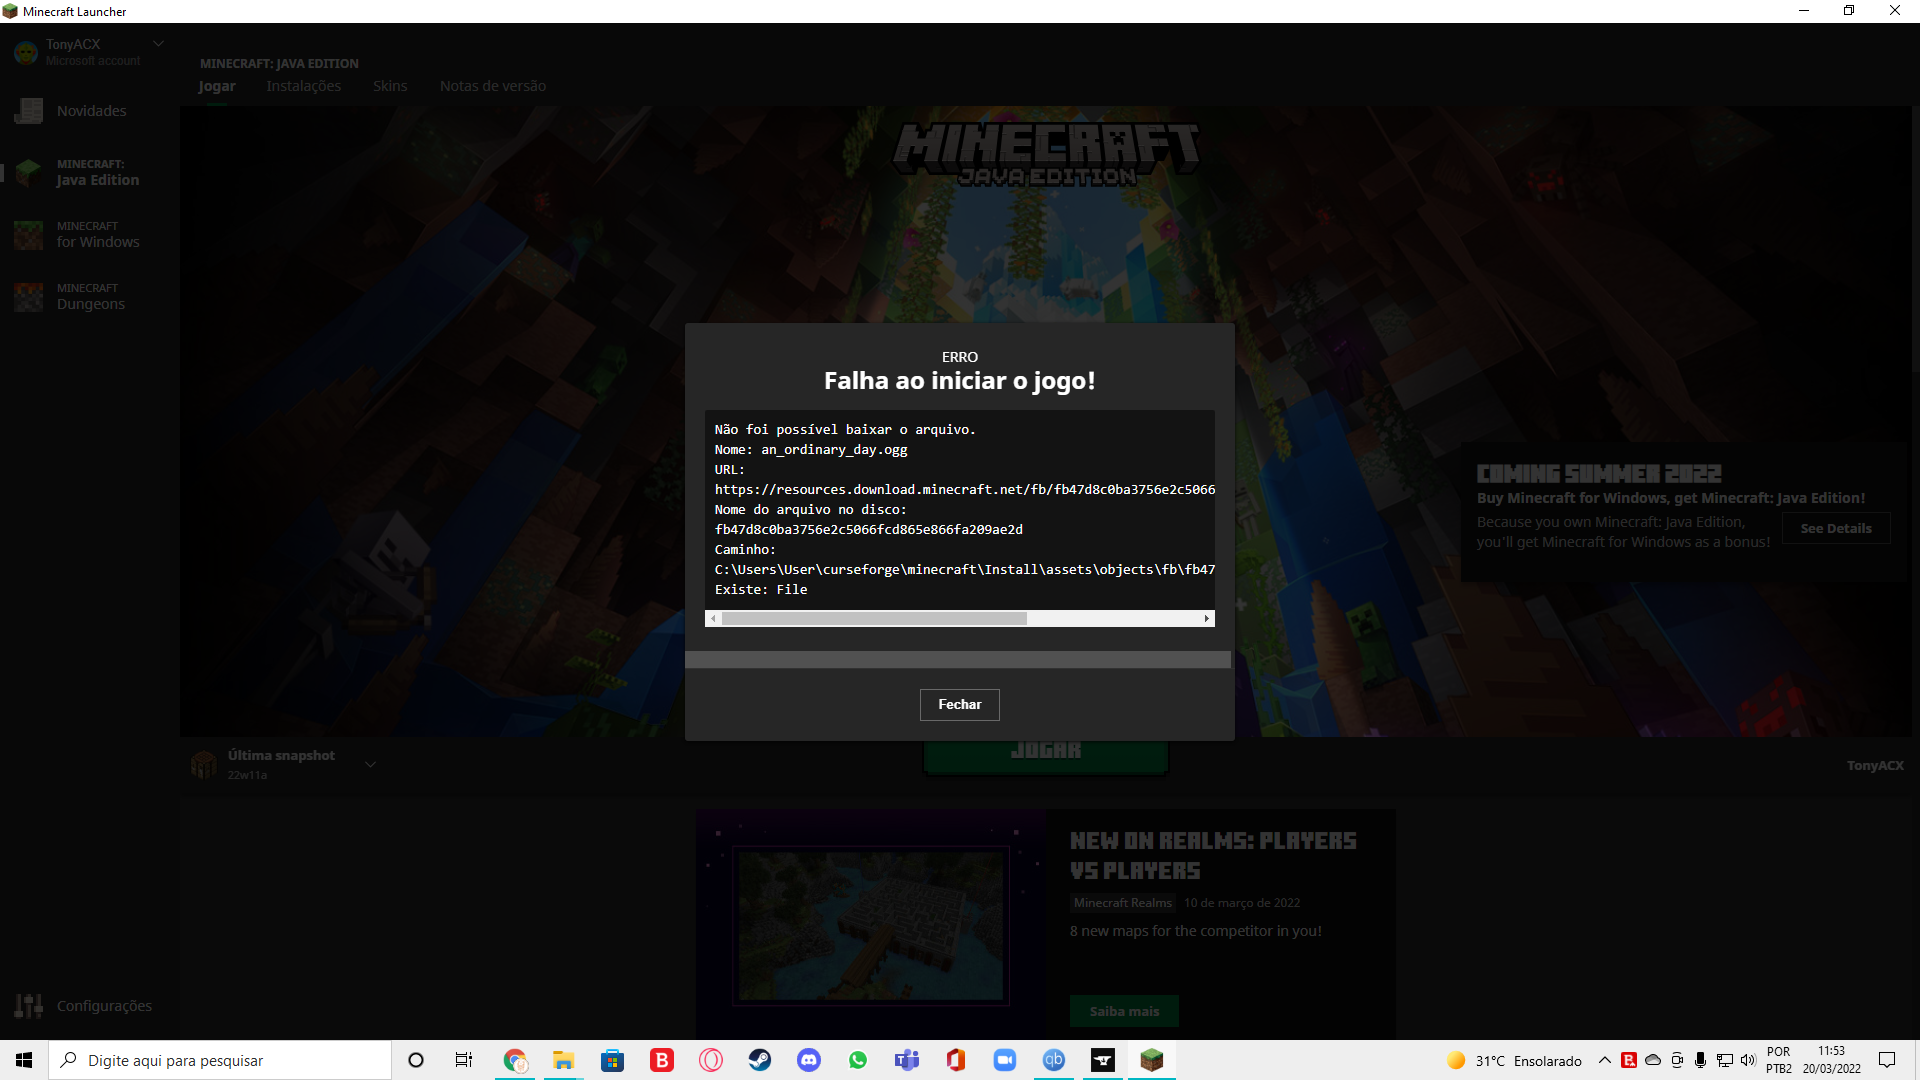
Task: Expand the TonyACX account dropdown chevron
Action: (158, 44)
